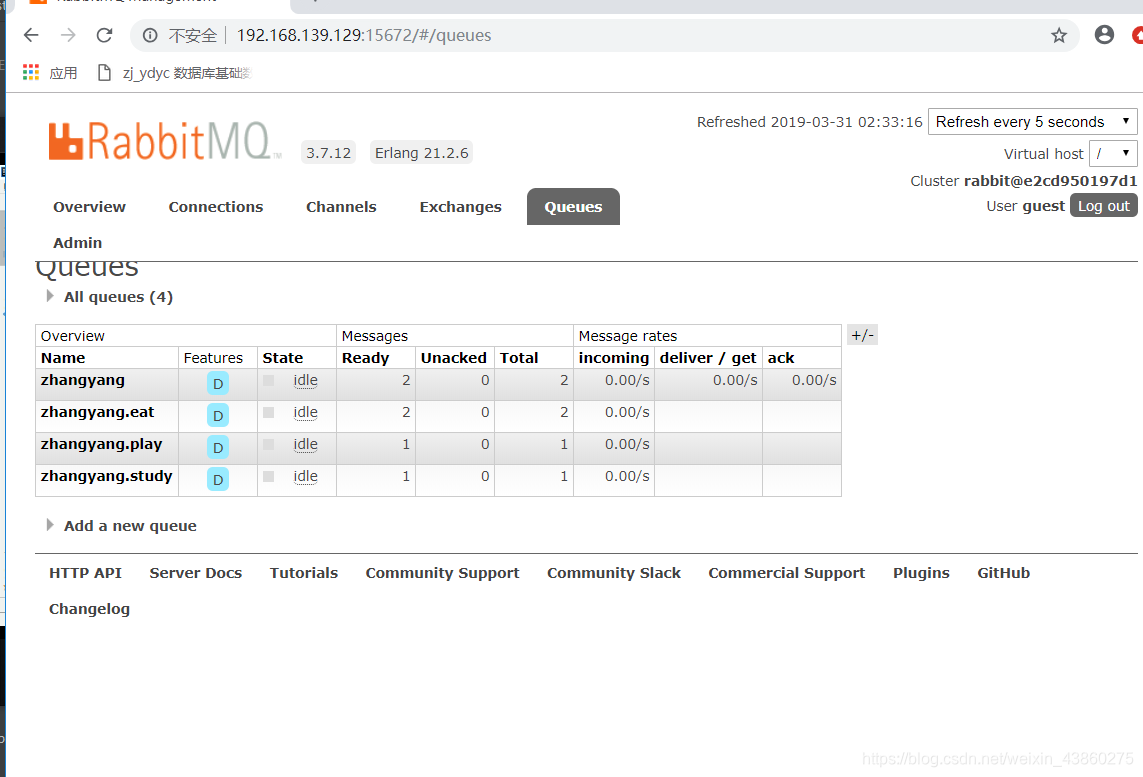Switch to the Exchanges tab
Screen dimensions: 1143x777
(x=461, y=207)
